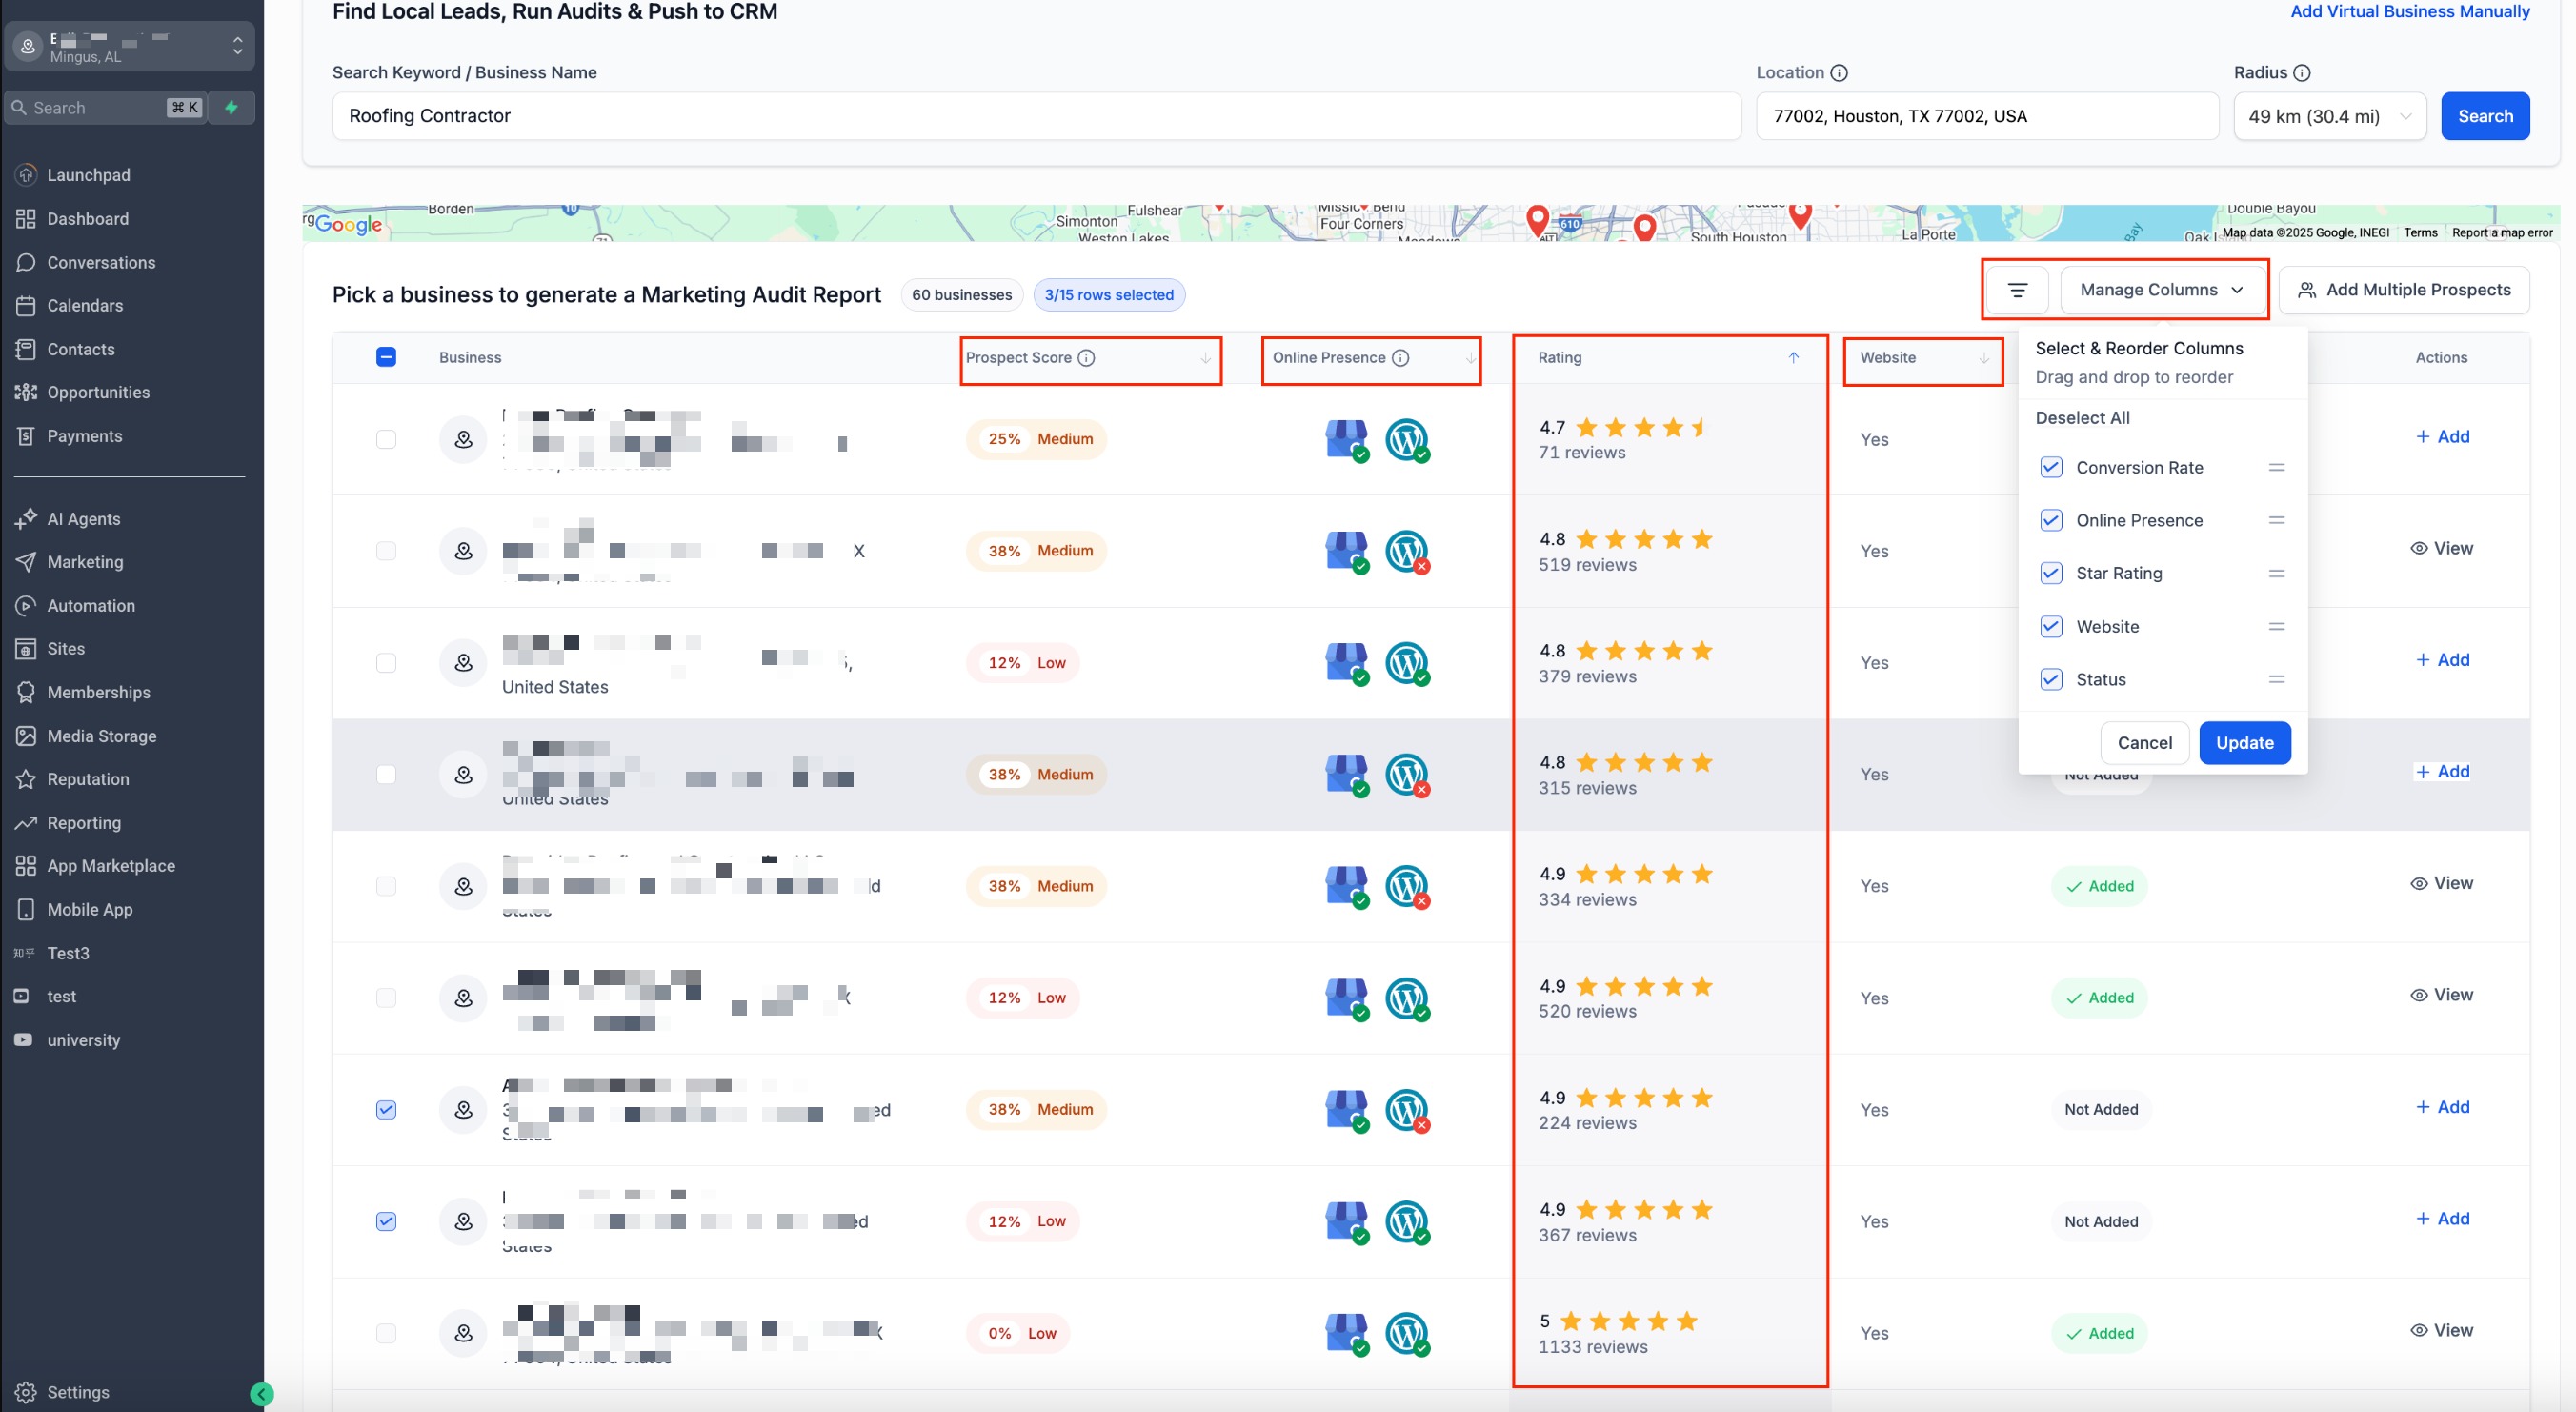Click the Rating column sort arrow
Image resolution: width=2576 pixels, height=1412 pixels.
coord(1793,358)
